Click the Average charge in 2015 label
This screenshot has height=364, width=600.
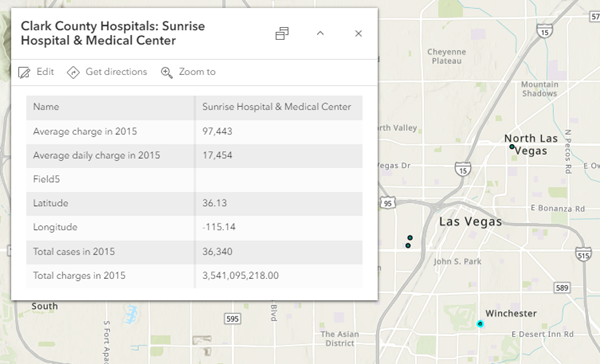tap(85, 131)
